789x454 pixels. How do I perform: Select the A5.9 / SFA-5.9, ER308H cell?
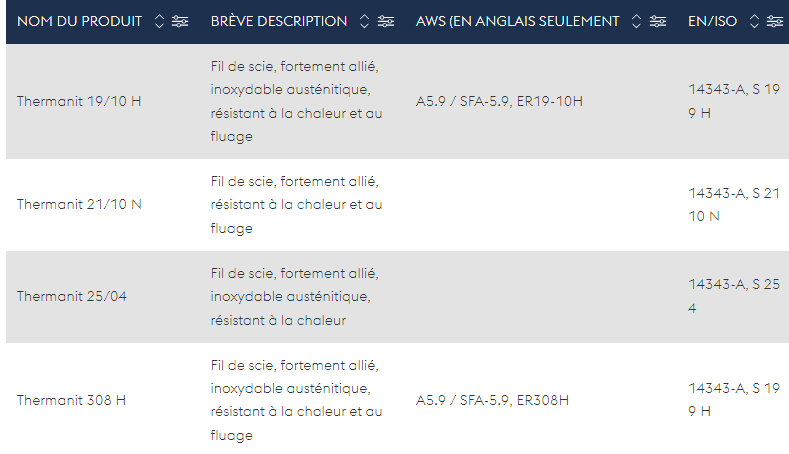tap(492, 400)
